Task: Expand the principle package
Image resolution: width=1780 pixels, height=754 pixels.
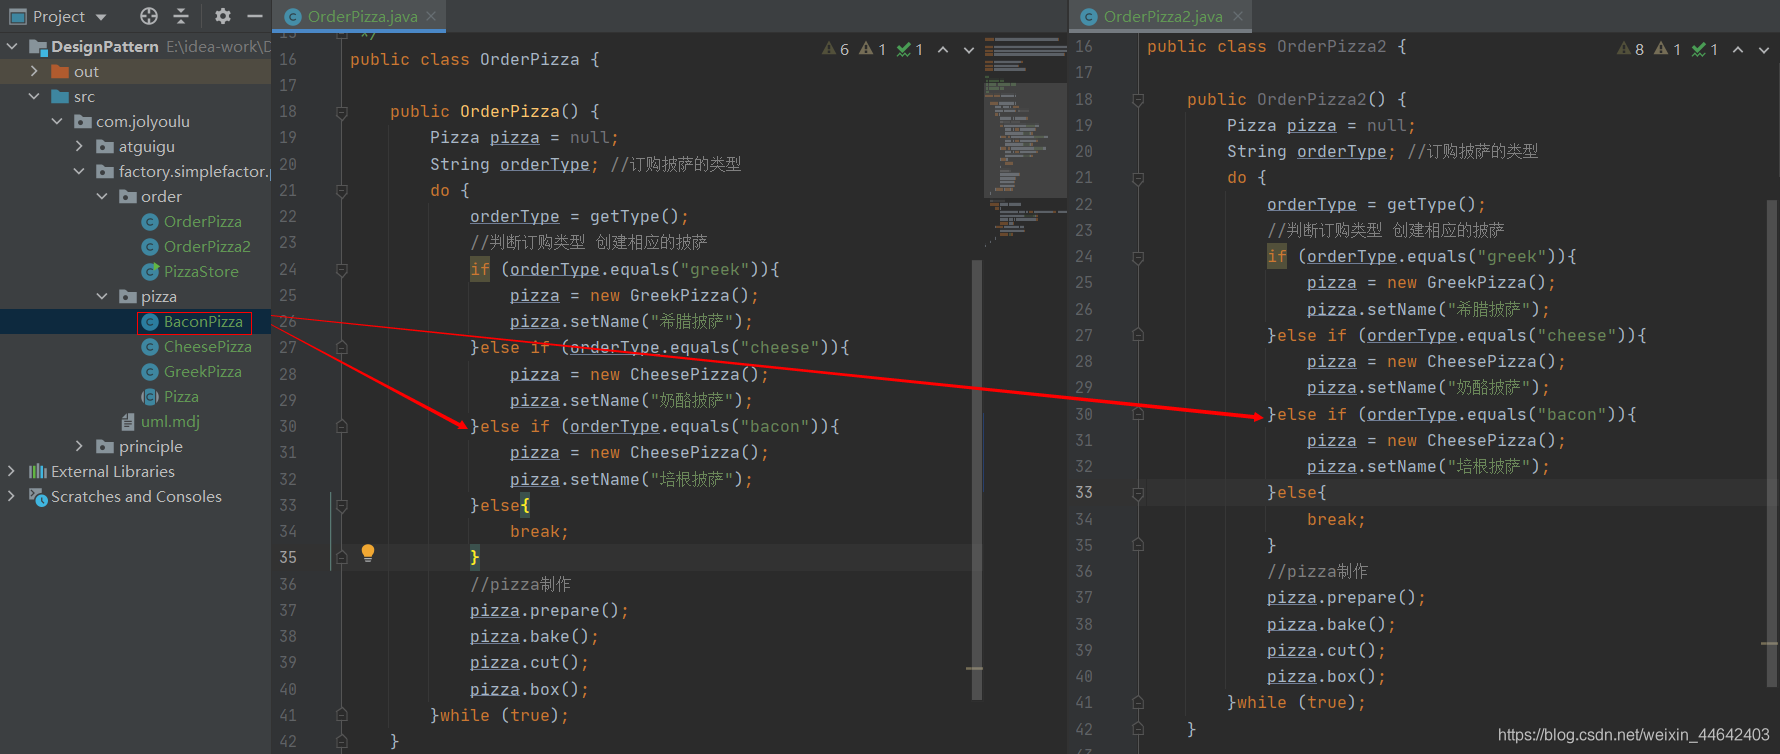Action: [x=79, y=446]
